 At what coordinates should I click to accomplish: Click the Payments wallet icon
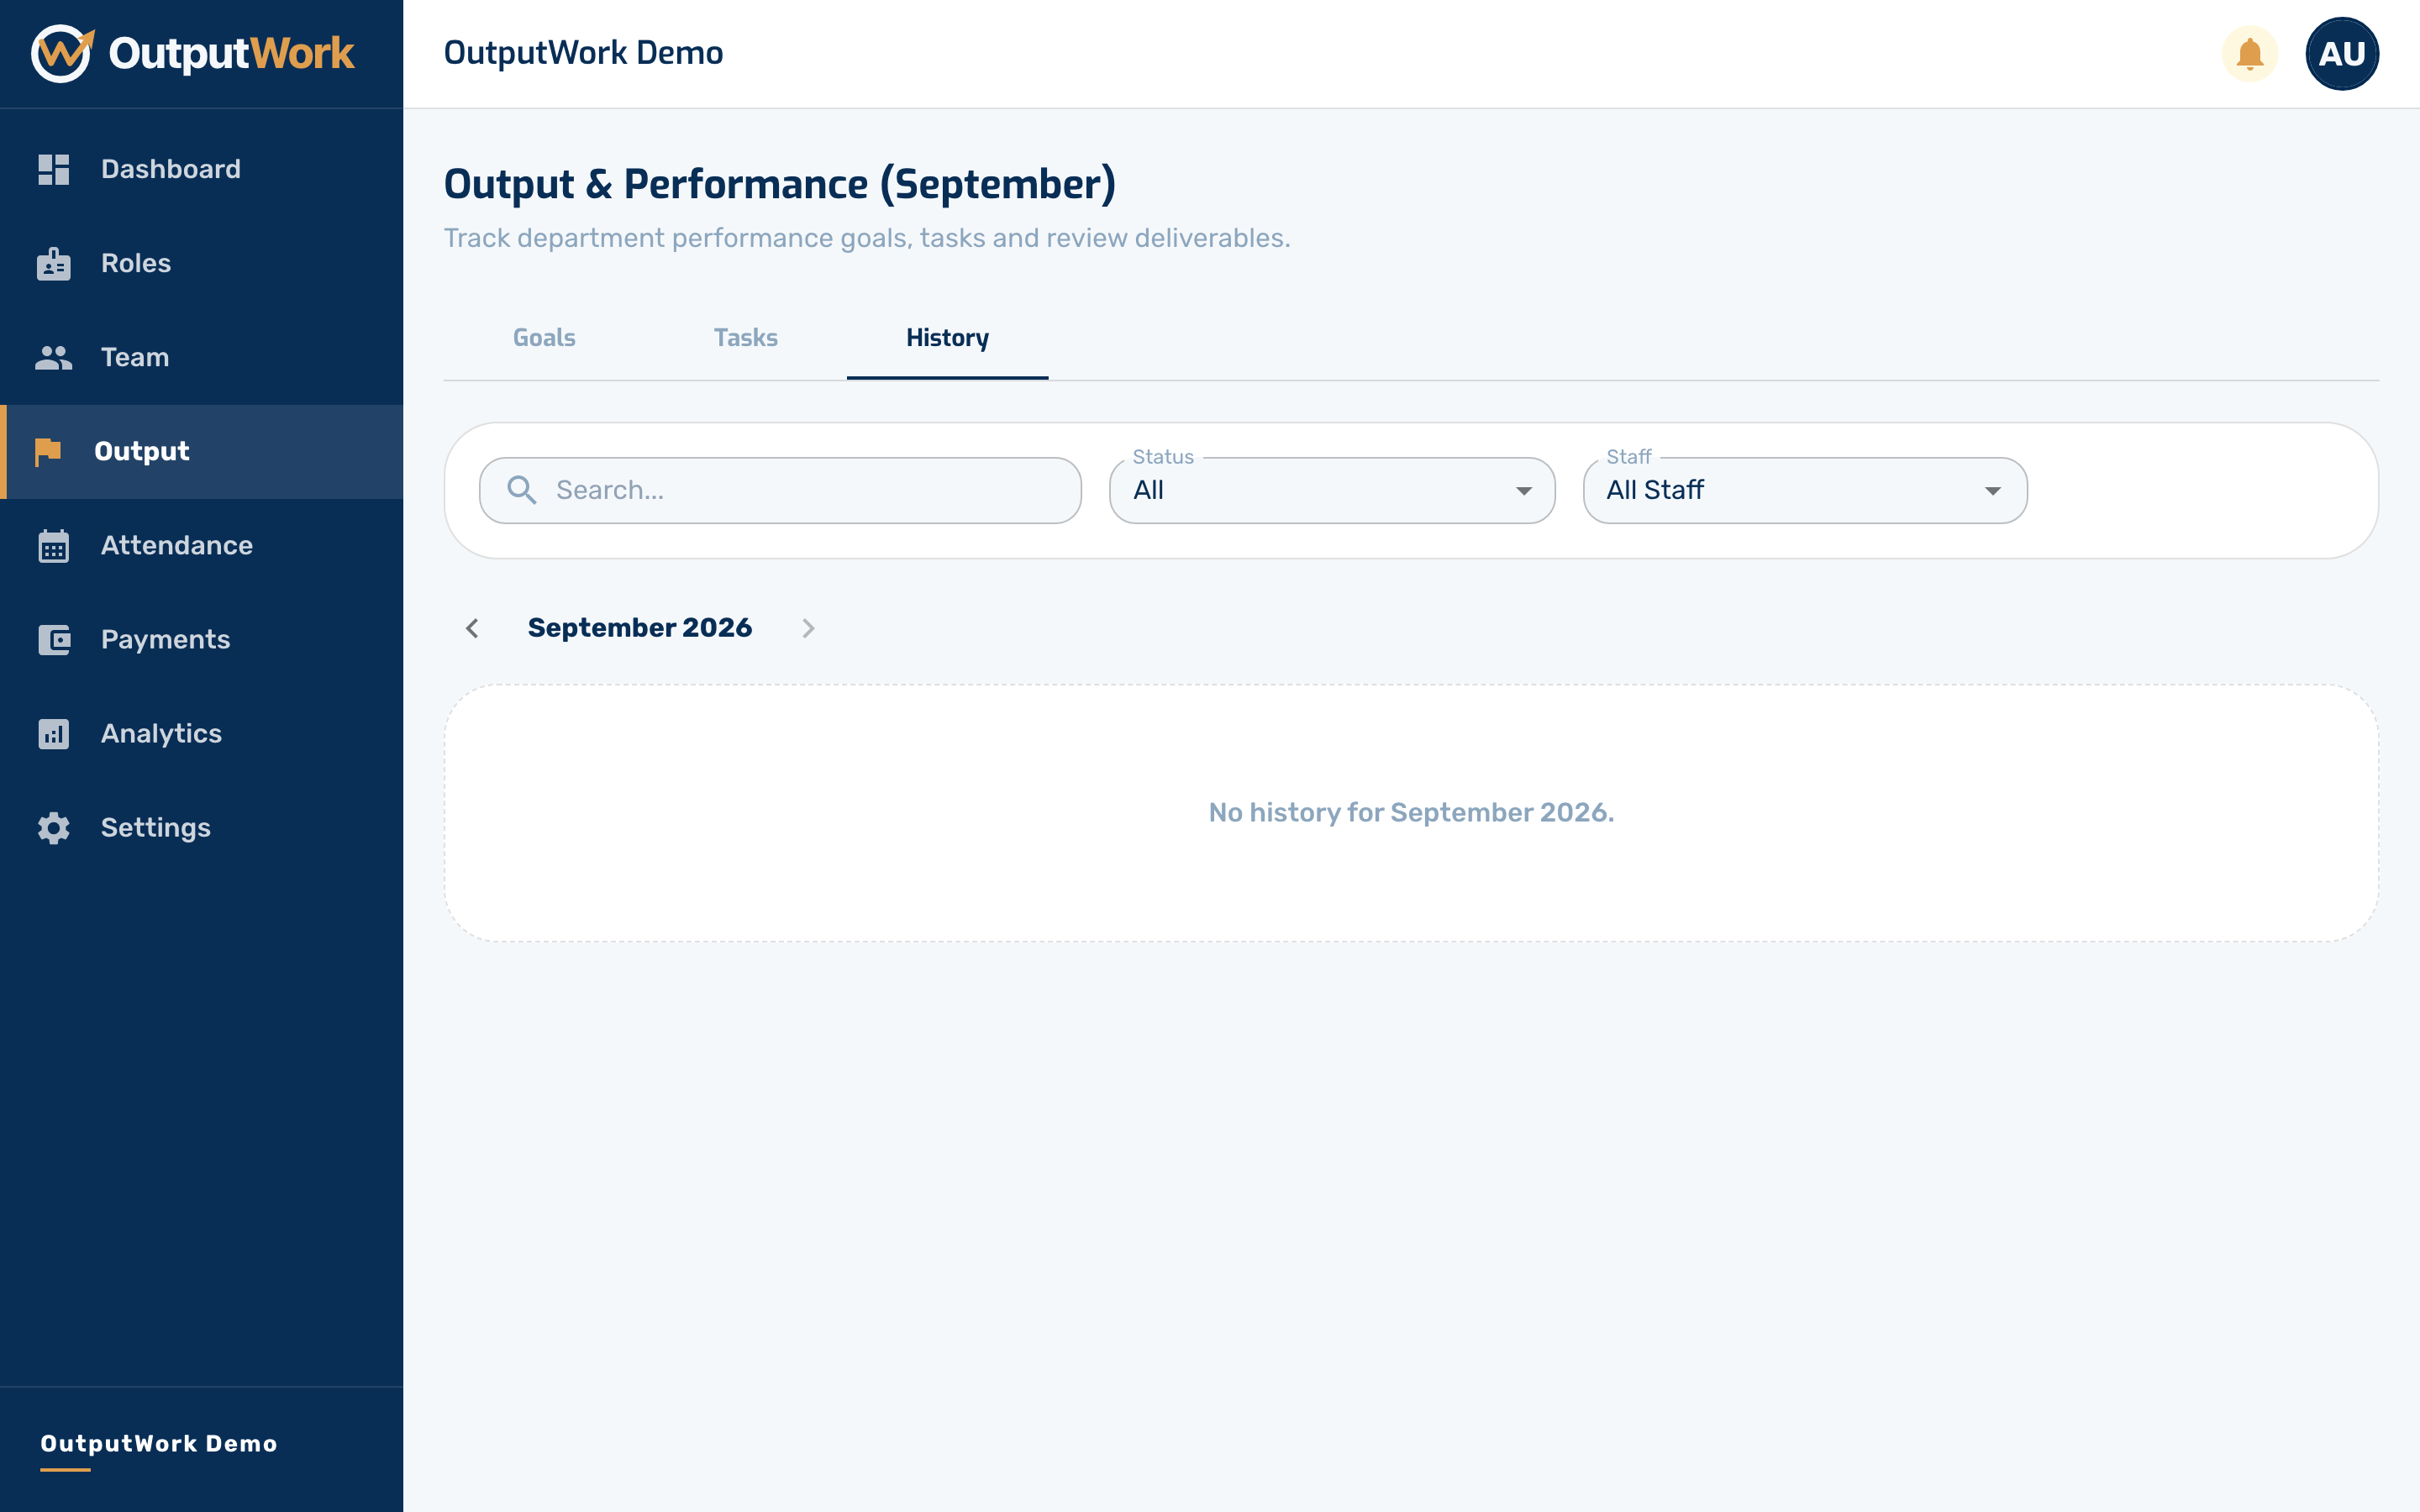[54, 639]
